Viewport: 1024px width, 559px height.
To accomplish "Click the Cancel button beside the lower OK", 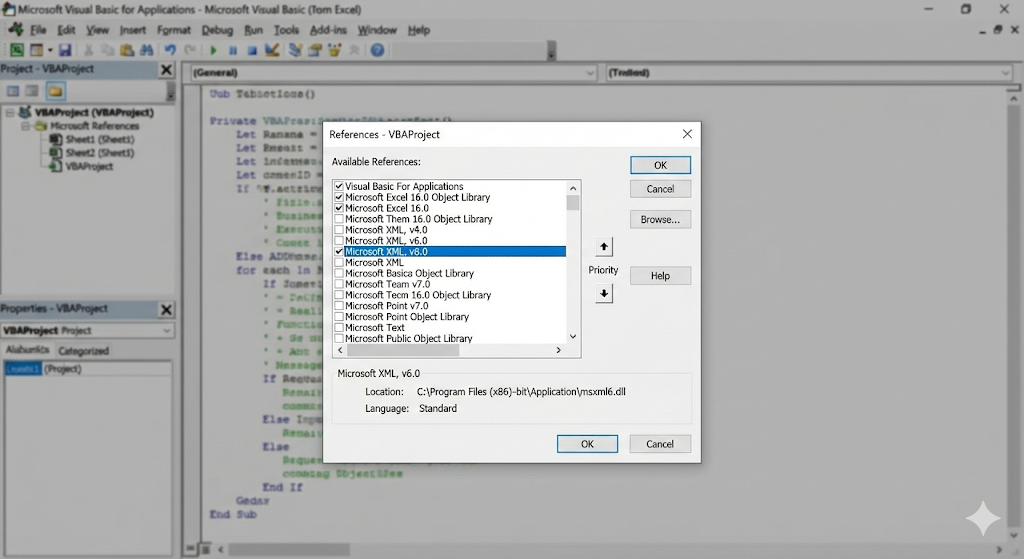I will point(660,444).
